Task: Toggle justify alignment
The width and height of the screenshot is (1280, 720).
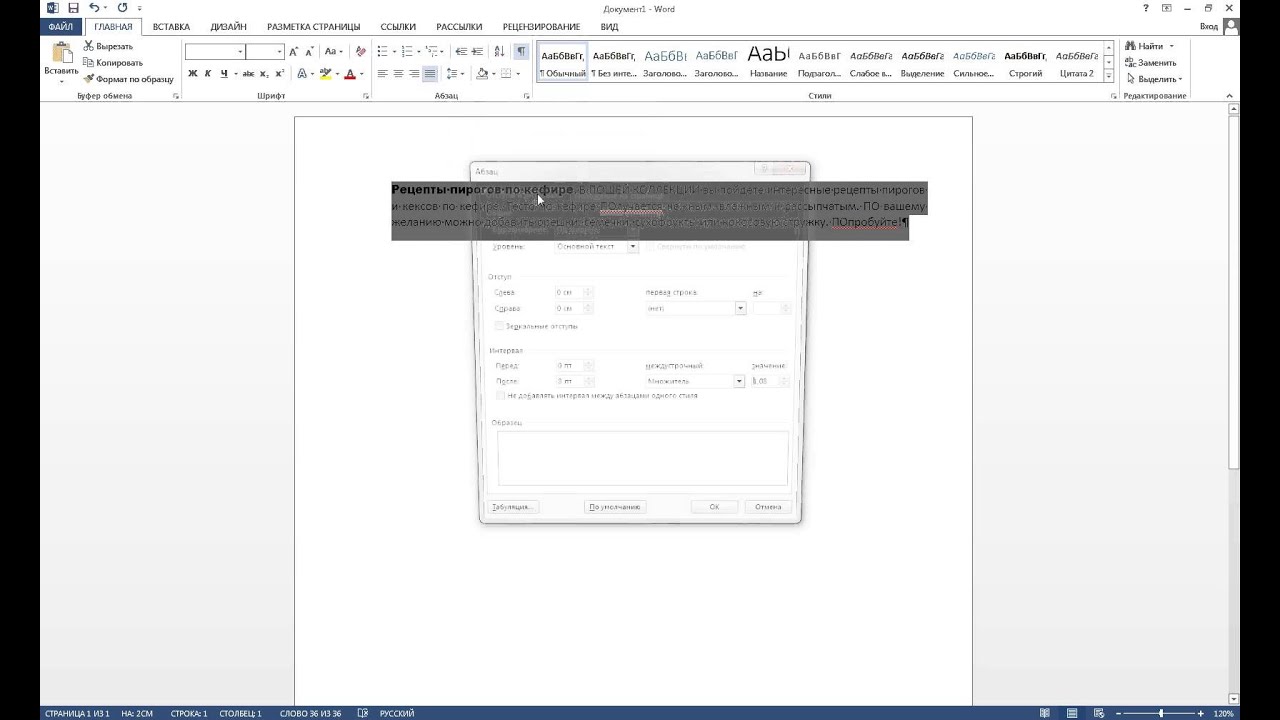Action: (429, 73)
